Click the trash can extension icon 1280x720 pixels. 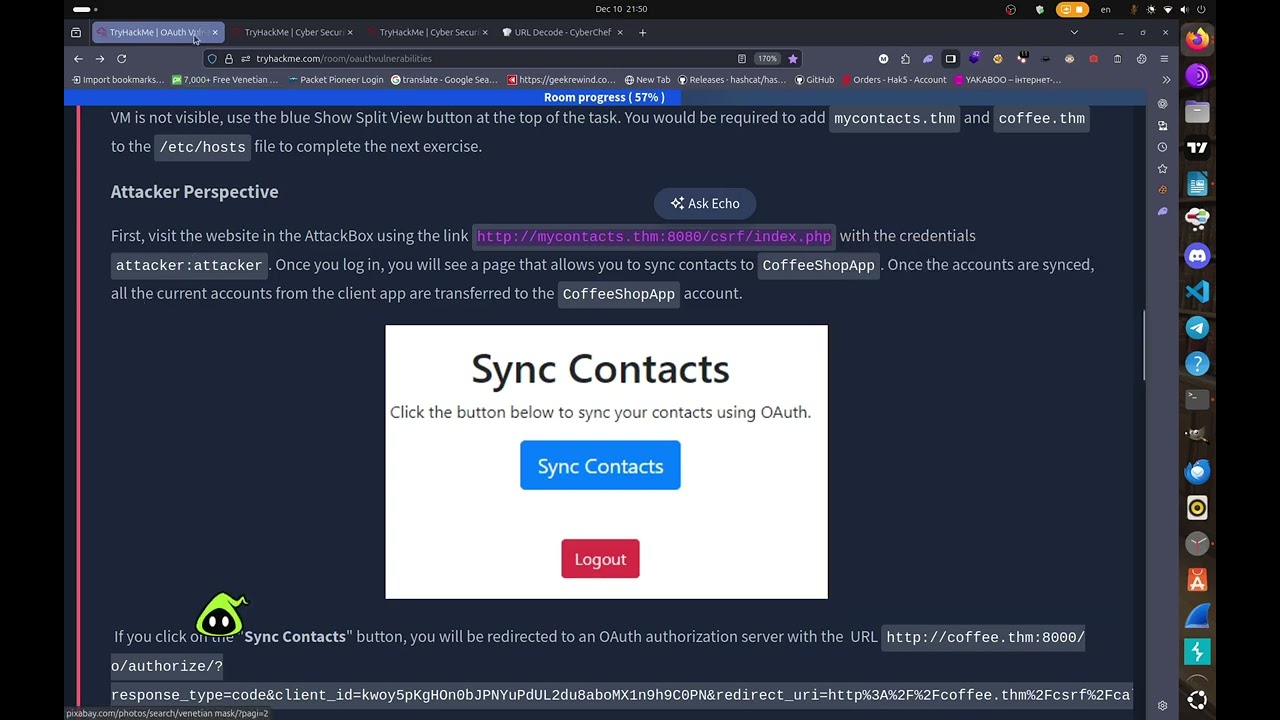1117,59
